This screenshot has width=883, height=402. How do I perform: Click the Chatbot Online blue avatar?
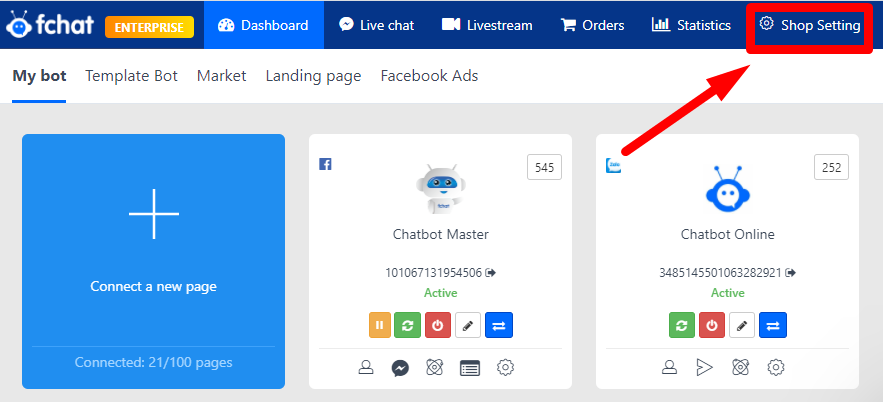[728, 189]
